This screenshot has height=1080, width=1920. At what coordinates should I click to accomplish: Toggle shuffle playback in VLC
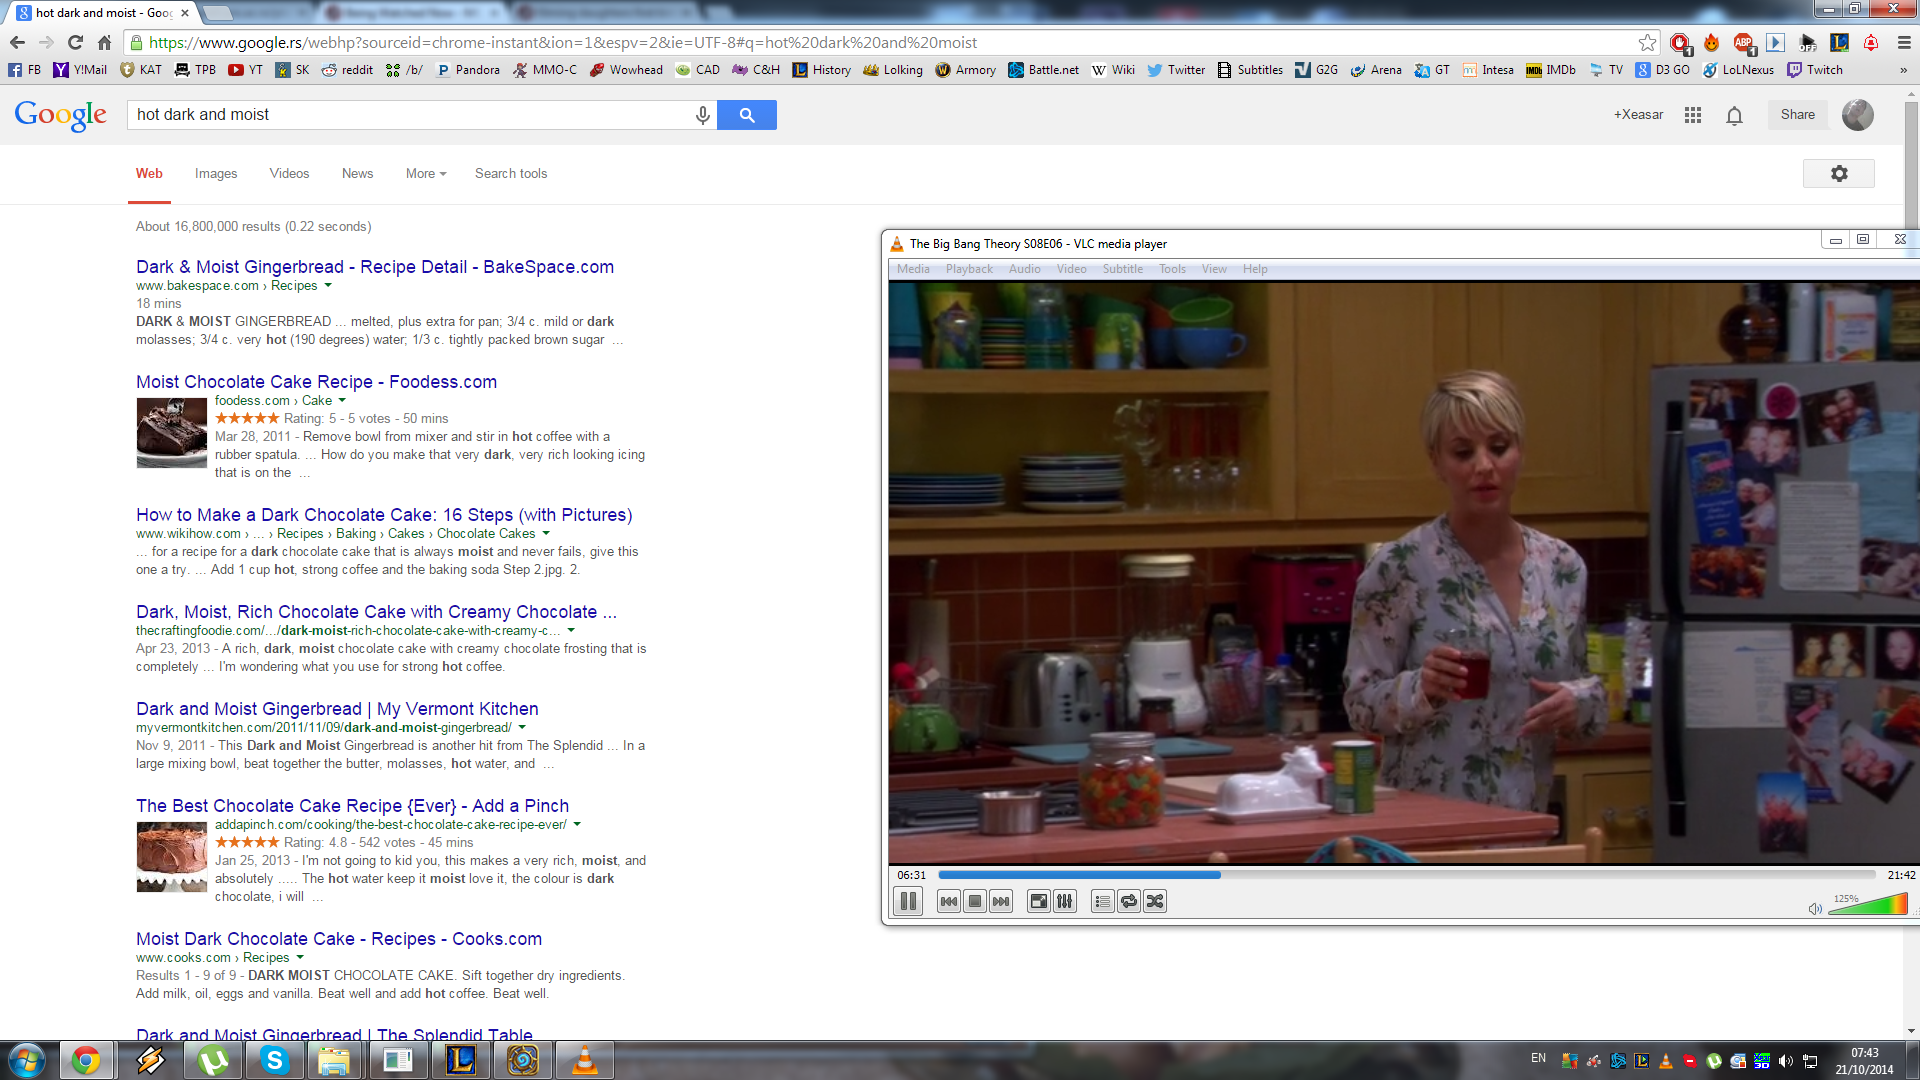tap(1155, 901)
